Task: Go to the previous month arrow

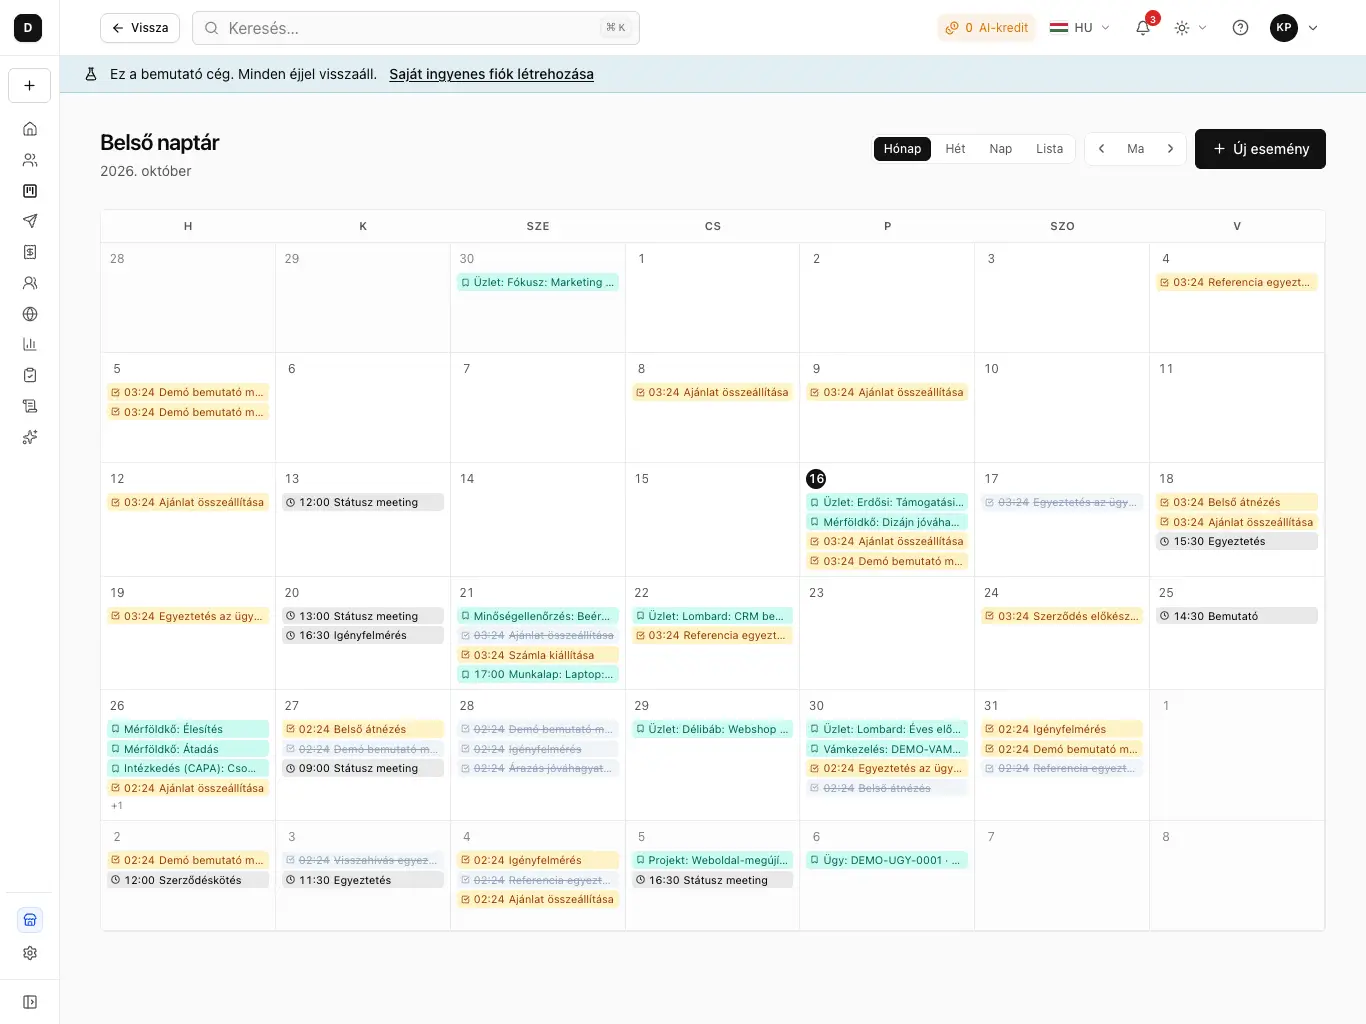Action: pyautogui.click(x=1102, y=149)
